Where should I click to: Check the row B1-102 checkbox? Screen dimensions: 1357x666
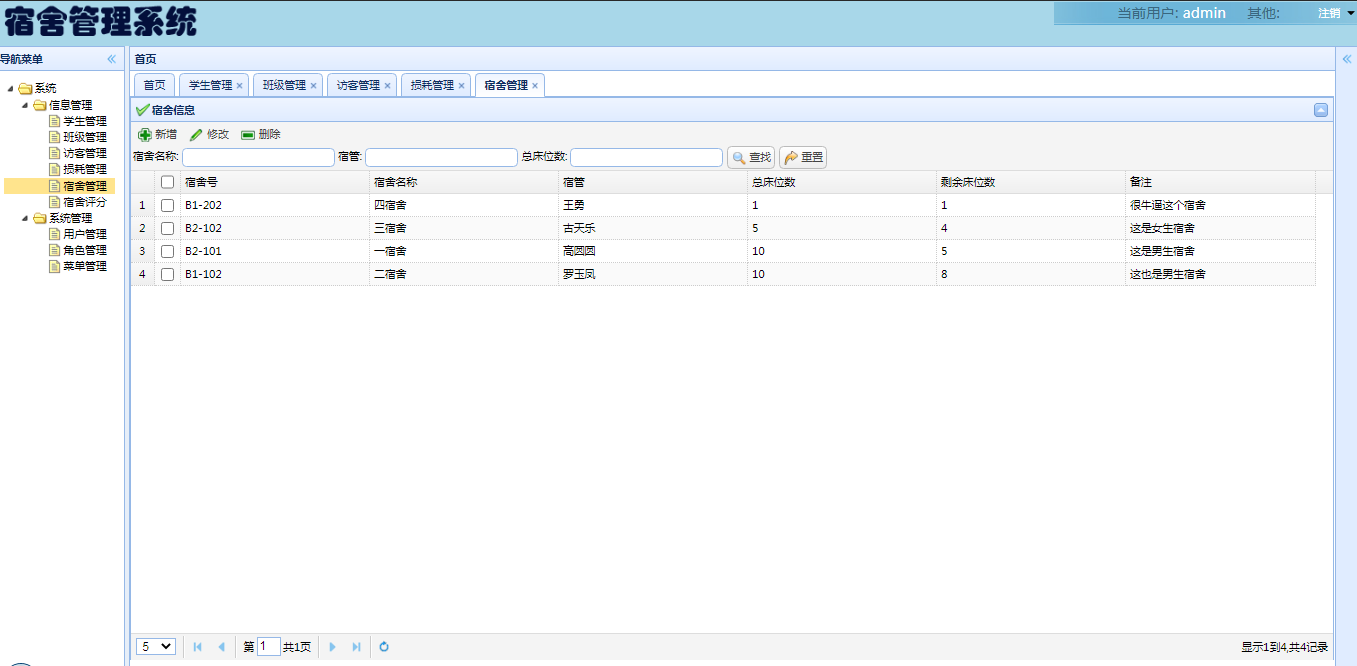tap(167, 274)
